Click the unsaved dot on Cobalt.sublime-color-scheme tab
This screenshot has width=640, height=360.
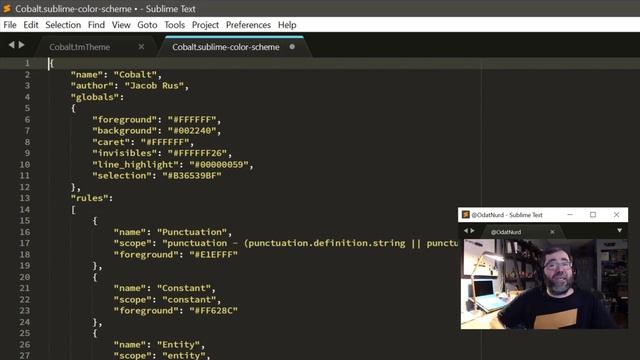point(292,47)
